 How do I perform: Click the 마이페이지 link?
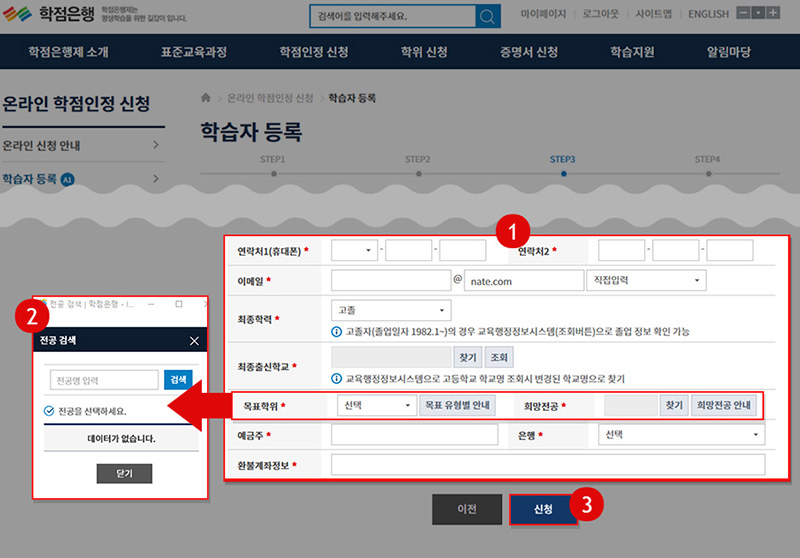[x=543, y=16]
